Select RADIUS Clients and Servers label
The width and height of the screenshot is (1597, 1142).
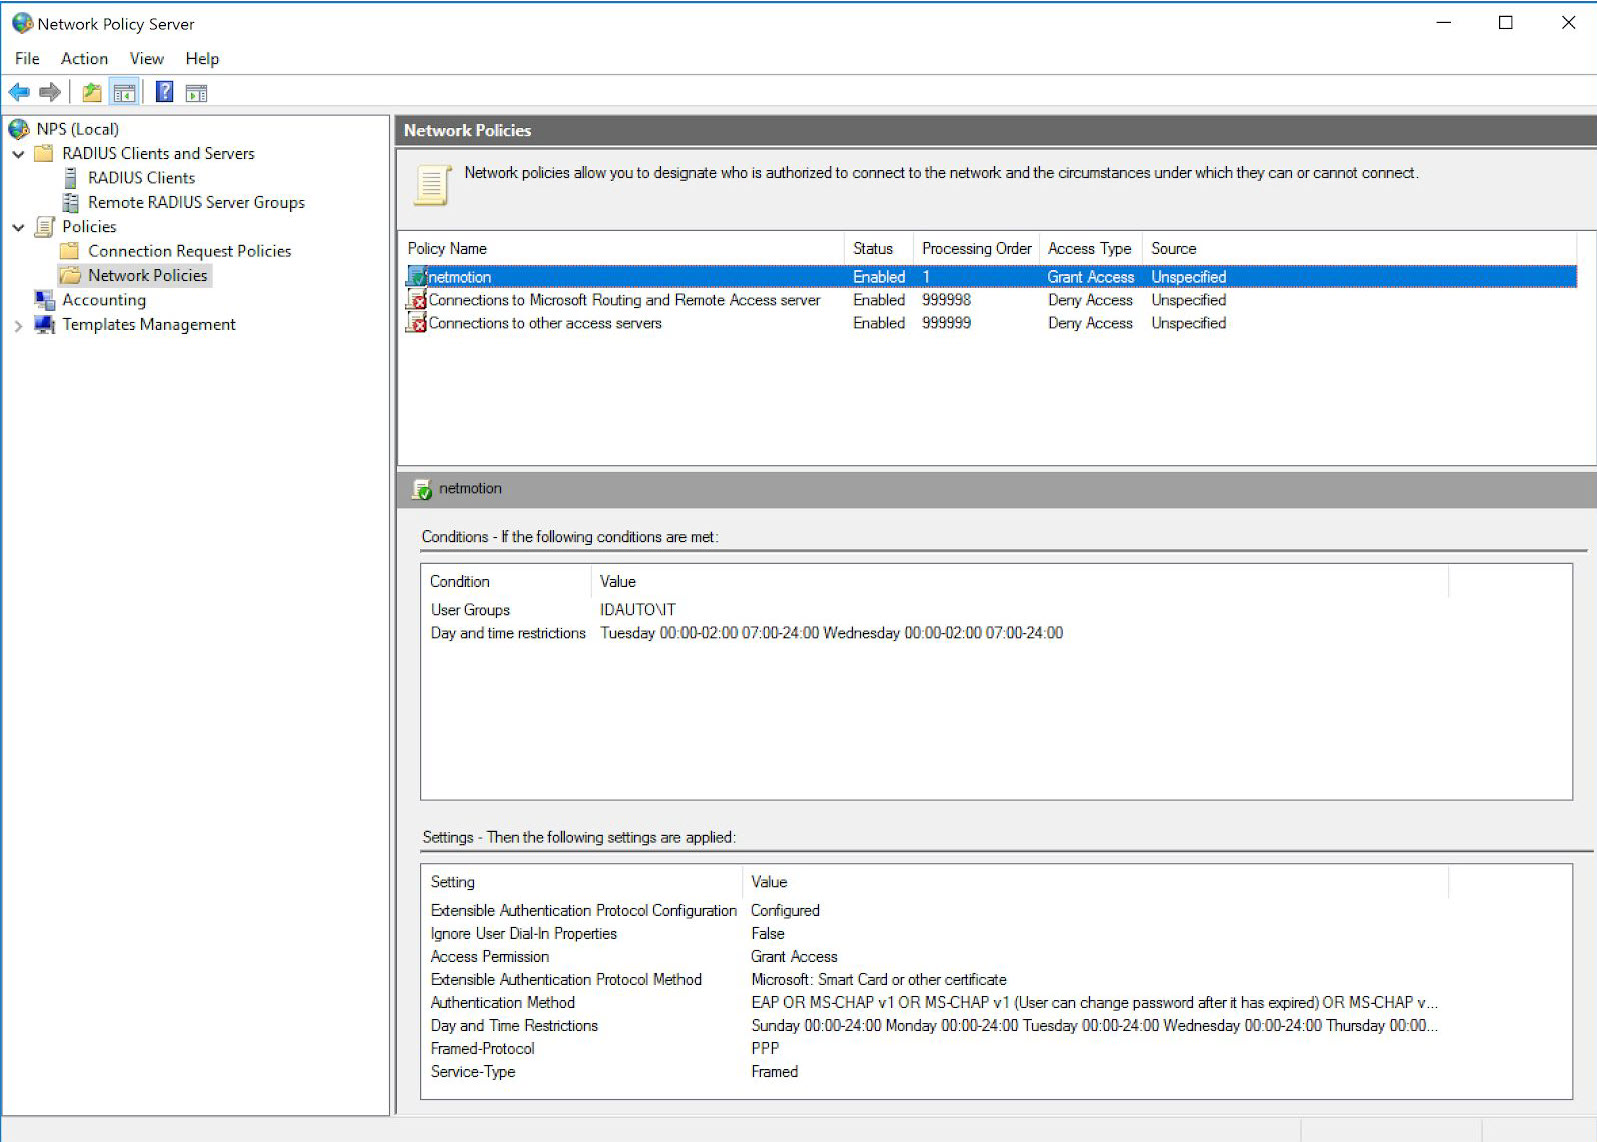(158, 153)
